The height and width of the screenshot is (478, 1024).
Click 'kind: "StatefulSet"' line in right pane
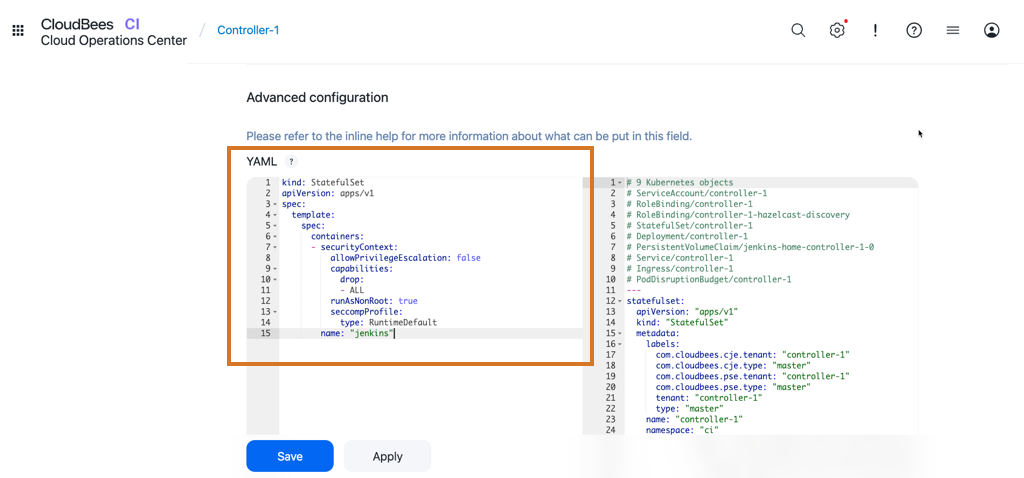coord(682,323)
